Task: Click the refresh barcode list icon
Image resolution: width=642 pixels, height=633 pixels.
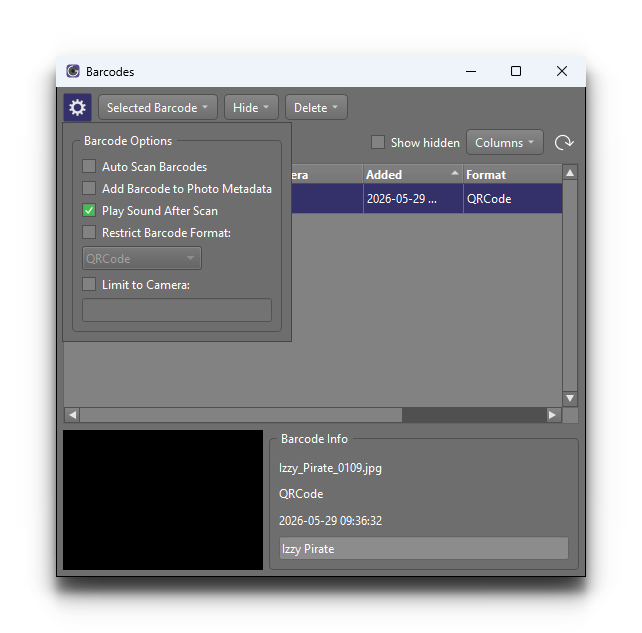Action: point(564,142)
